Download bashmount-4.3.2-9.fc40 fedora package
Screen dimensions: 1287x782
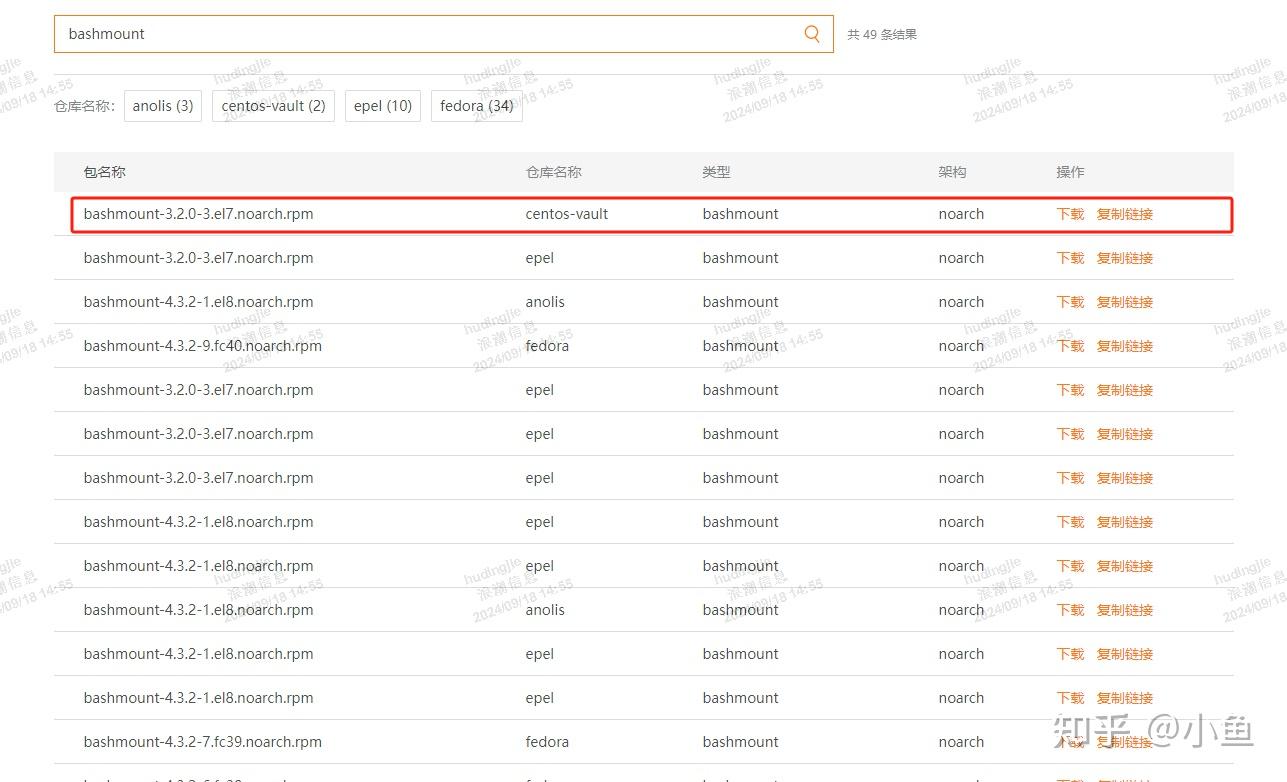coord(1069,345)
